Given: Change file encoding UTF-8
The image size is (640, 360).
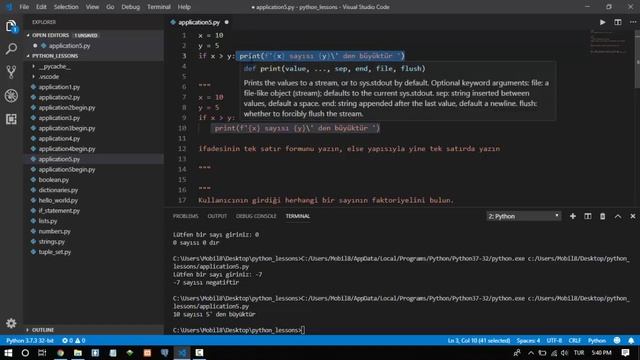Looking at the screenshot, I should pyautogui.click(x=554, y=340).
